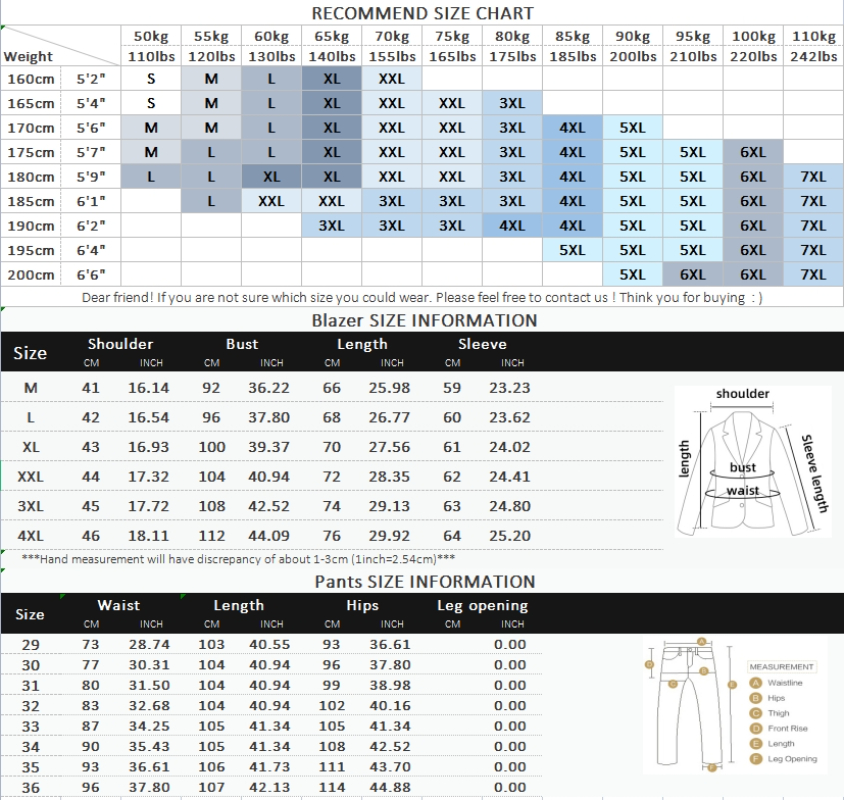Click the Length marker E in legend
The height and width of the screenshot is (800, 844).
point(756,743)
